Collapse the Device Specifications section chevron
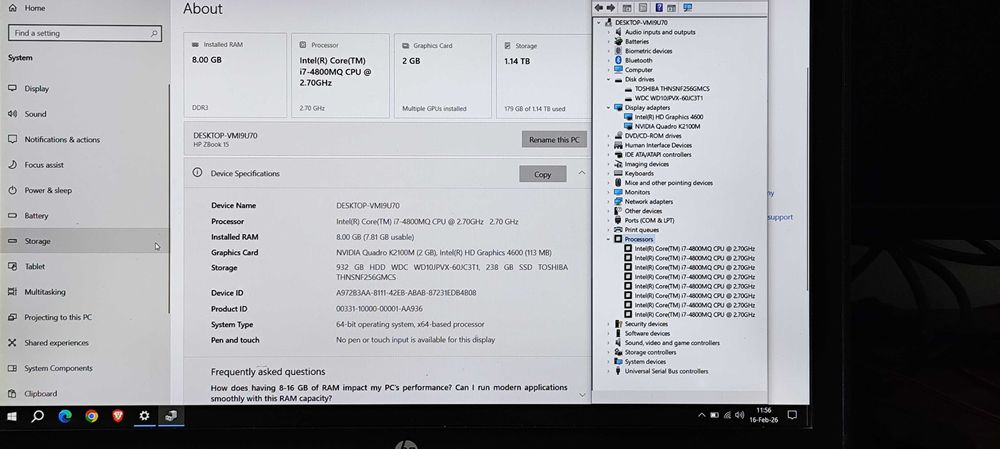Image resolution: width=1000 pixels, height=449 pixels. pos(582,173)
